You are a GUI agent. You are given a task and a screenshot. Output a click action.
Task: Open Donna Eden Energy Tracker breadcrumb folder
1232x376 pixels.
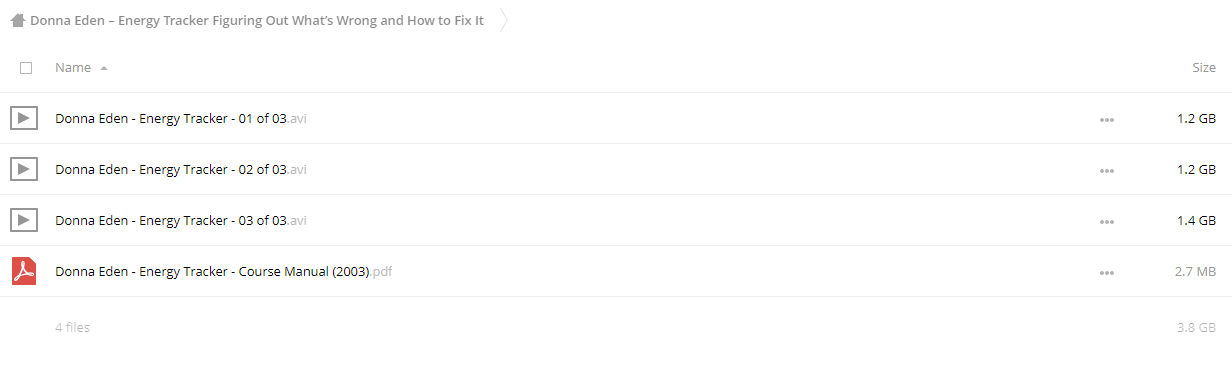click(x=257, y=20)
